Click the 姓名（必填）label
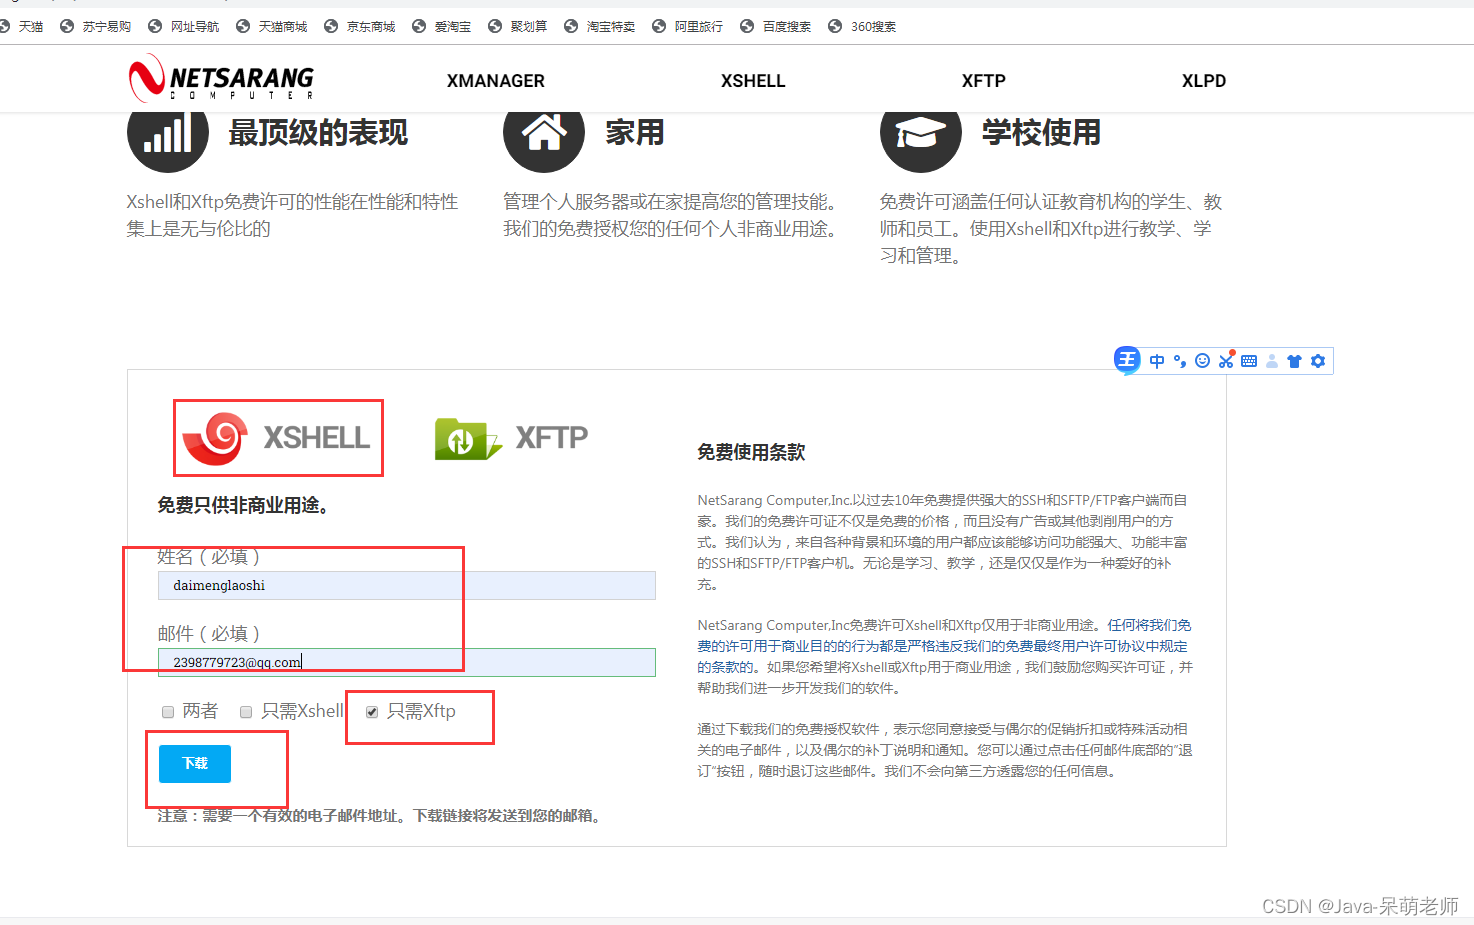The width and height of the screenshot is (1474, 925). point(209,557)
